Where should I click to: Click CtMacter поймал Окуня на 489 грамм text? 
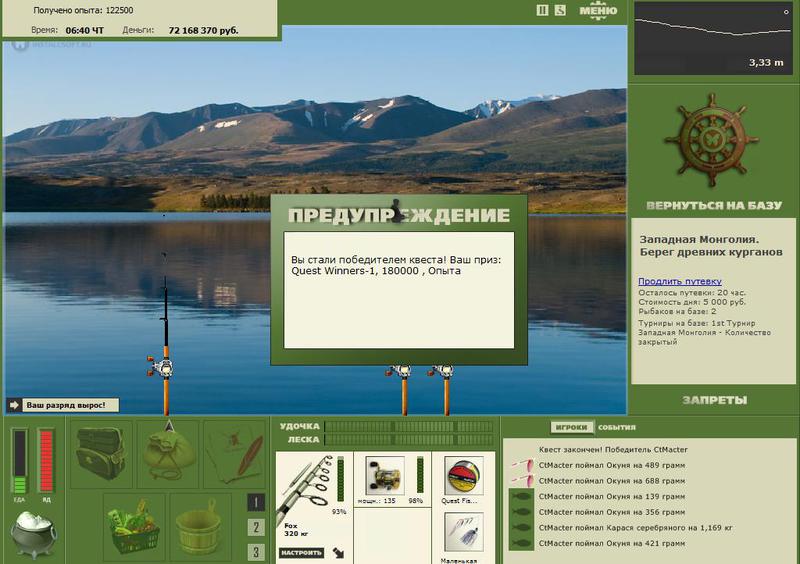[612, 465]
